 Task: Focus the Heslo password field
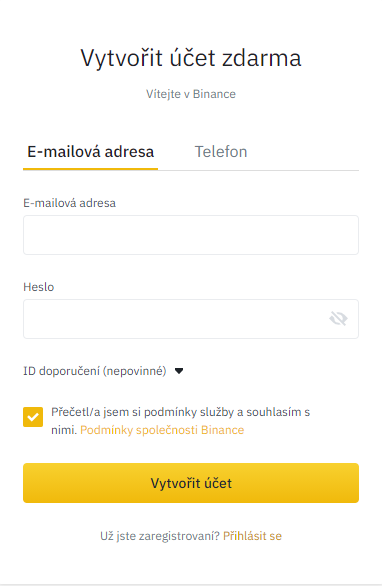[191, 319]
